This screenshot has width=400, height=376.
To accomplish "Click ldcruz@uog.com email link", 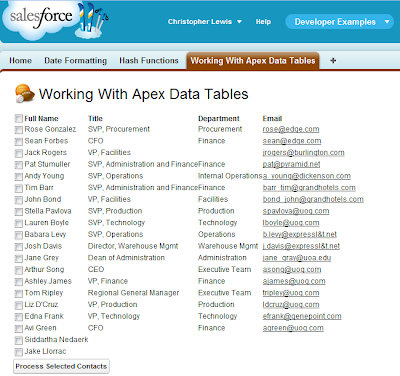I will point(291,304).
